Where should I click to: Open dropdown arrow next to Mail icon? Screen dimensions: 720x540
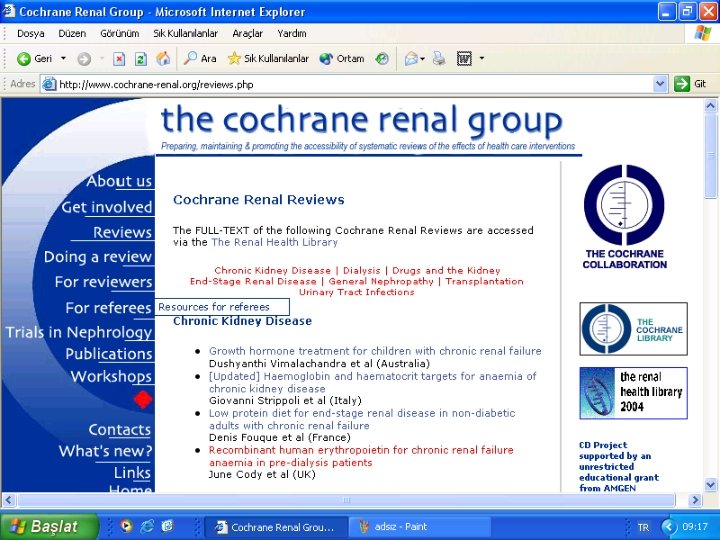(x=422, y=58)
